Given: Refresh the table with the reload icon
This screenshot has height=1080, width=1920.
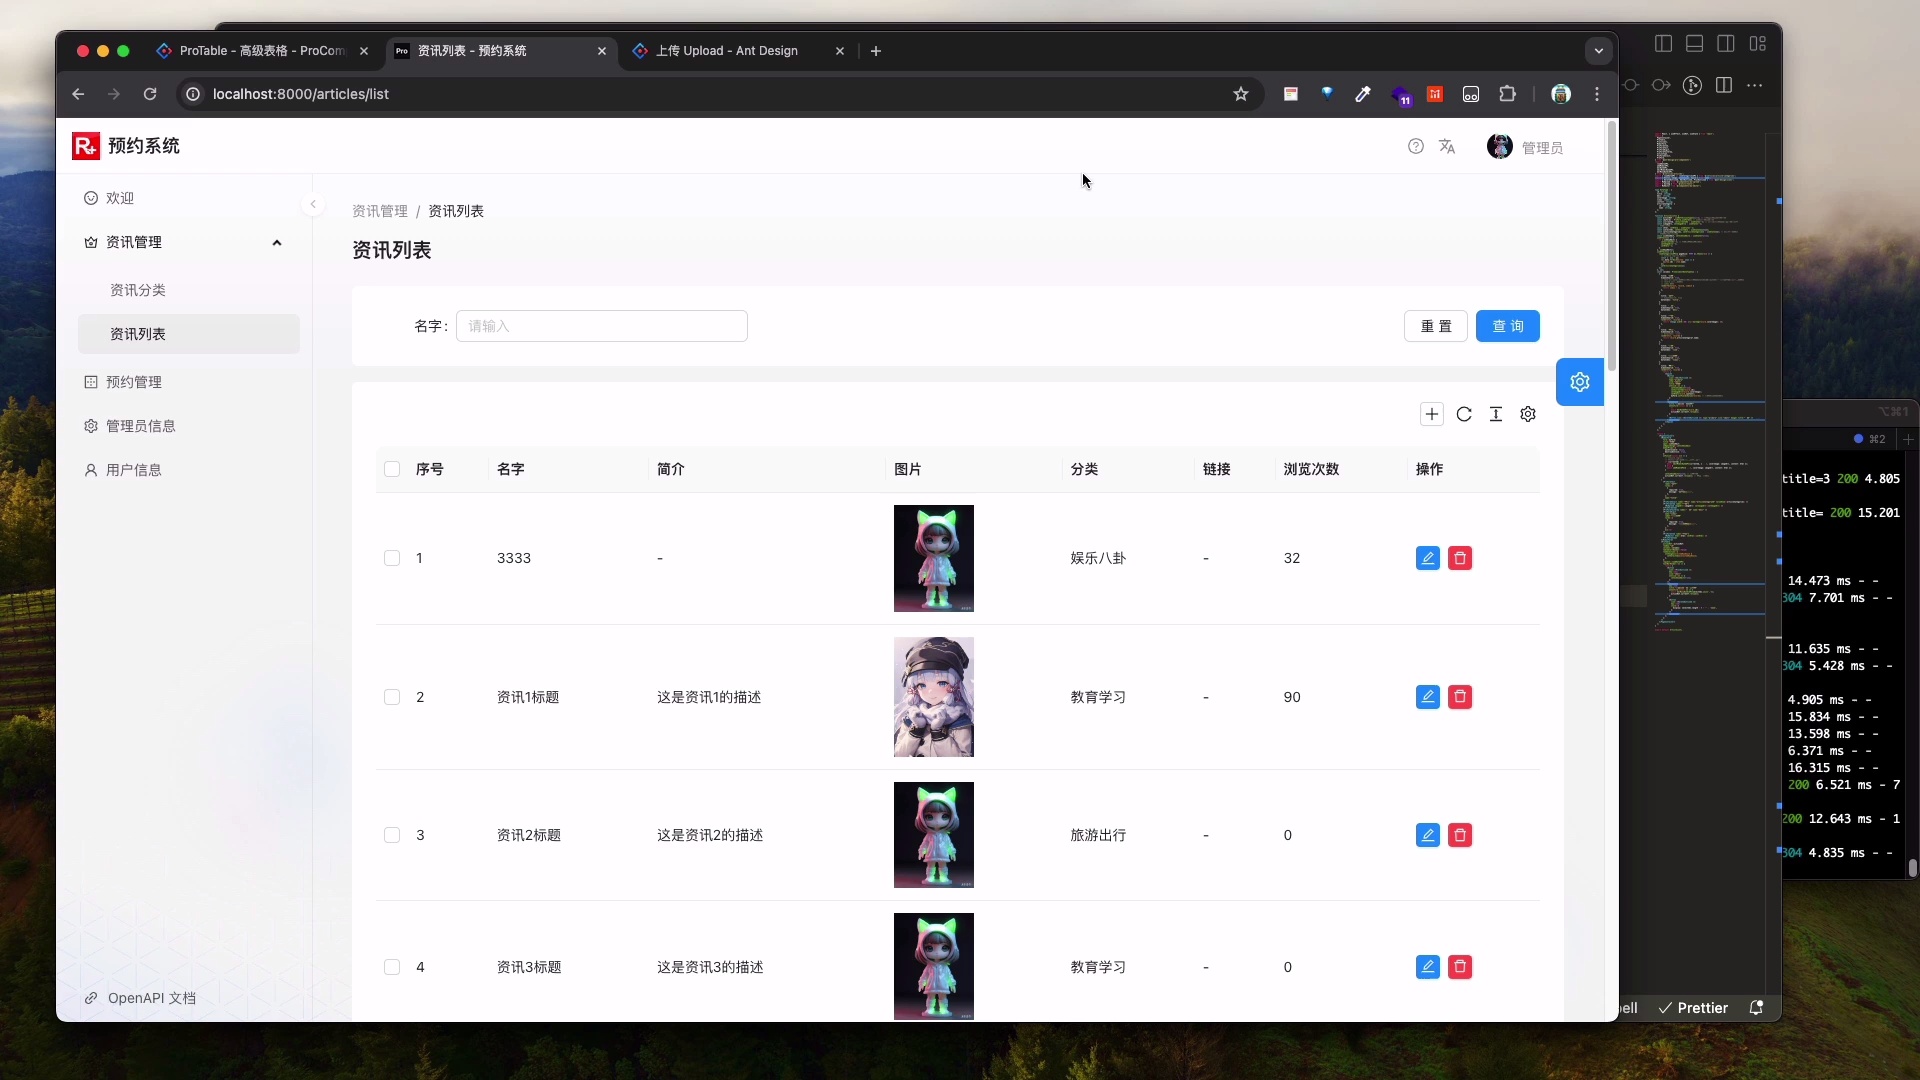Looking at the screenshot, I should click(1464, 414).
